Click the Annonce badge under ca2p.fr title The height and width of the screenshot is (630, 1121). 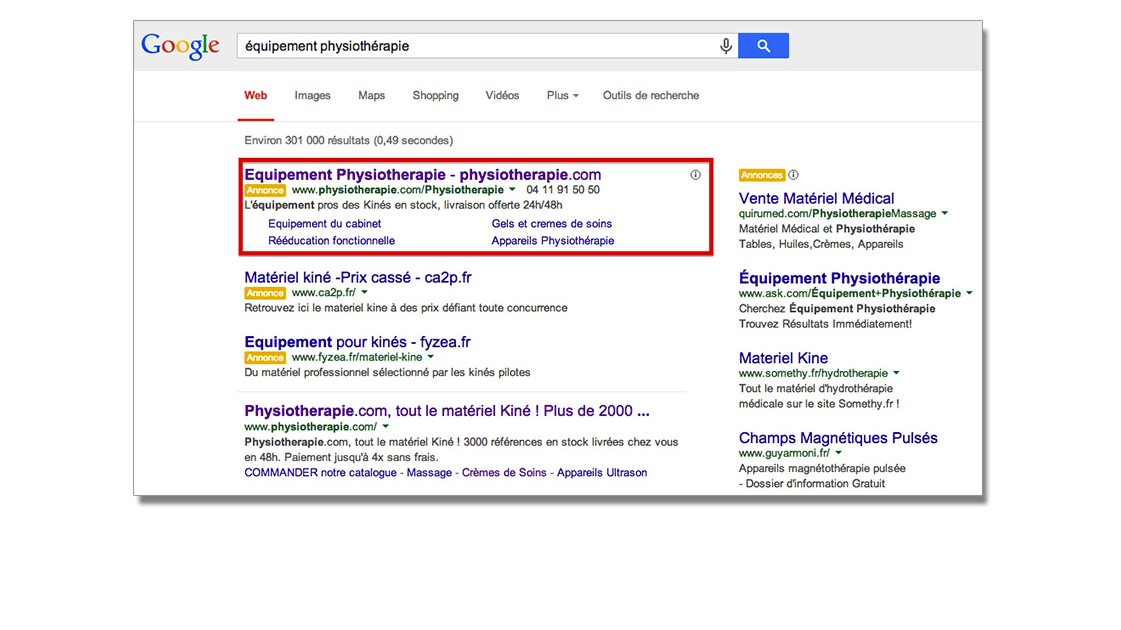pos(265,293)
